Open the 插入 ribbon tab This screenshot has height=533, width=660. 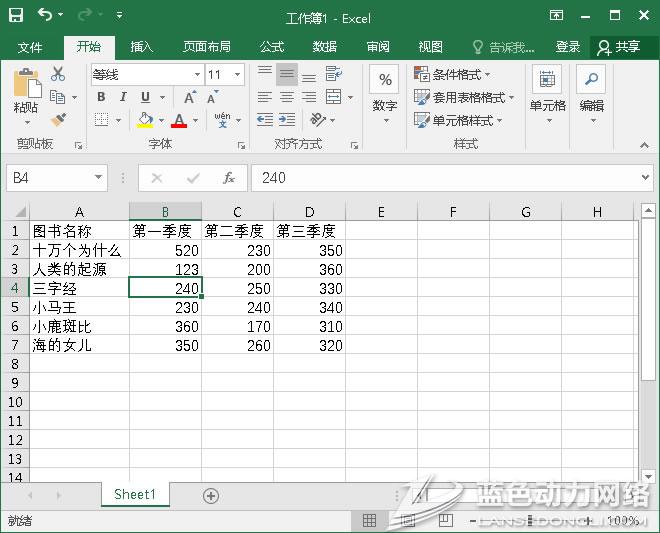click(x=142, y=47)
